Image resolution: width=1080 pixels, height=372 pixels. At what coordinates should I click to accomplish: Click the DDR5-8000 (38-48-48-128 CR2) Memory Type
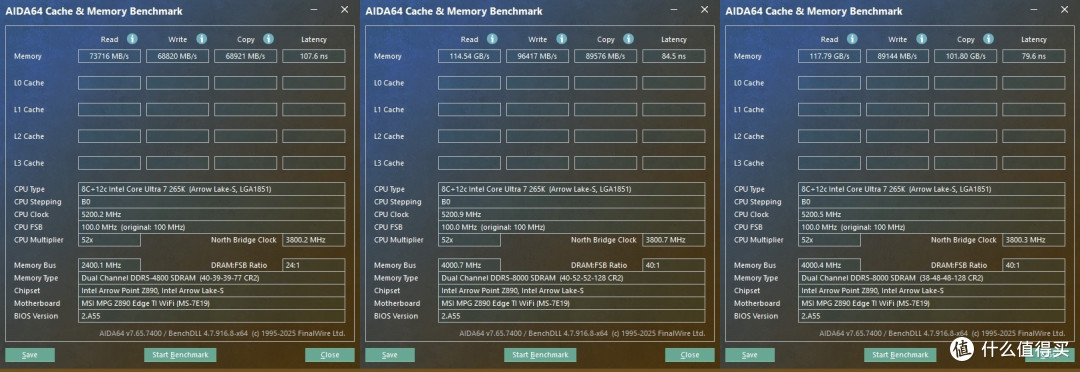tap(932, 278)
